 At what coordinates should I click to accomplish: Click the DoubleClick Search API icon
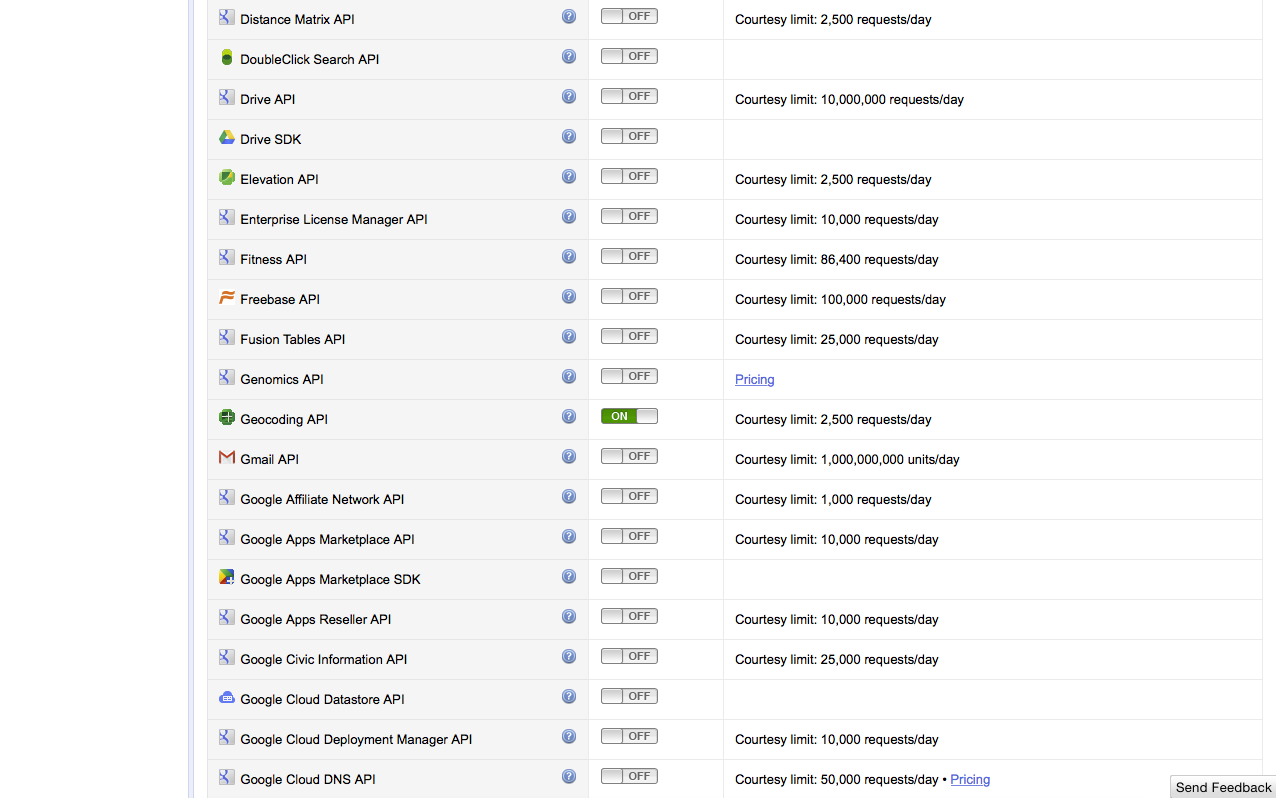(x=227, y=57)
